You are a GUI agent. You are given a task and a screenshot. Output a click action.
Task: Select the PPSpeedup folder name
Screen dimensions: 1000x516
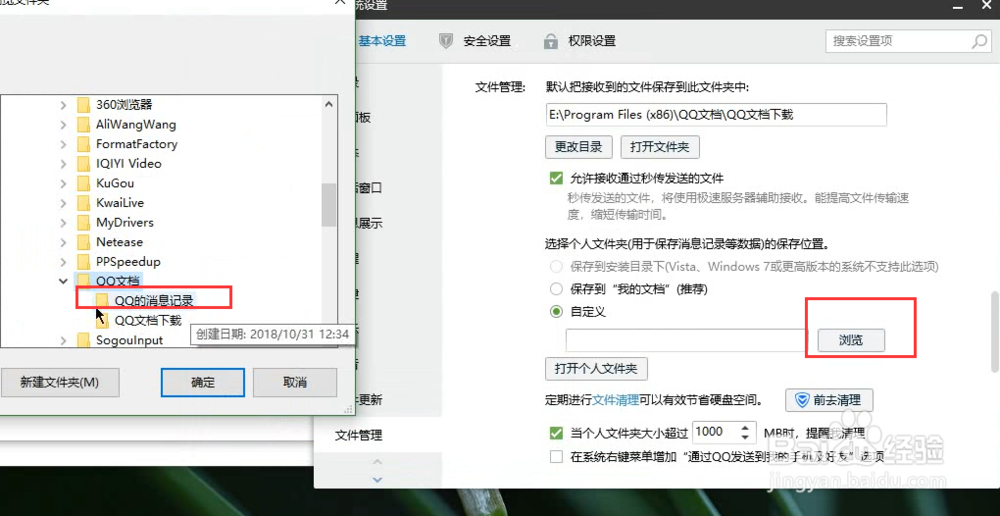128,262
